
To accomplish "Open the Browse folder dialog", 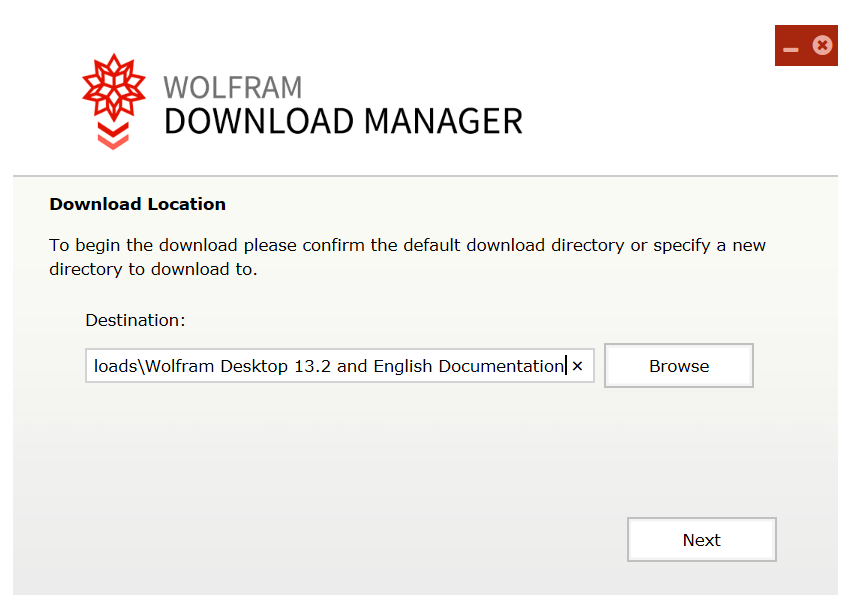I will (x=678, y=366).
